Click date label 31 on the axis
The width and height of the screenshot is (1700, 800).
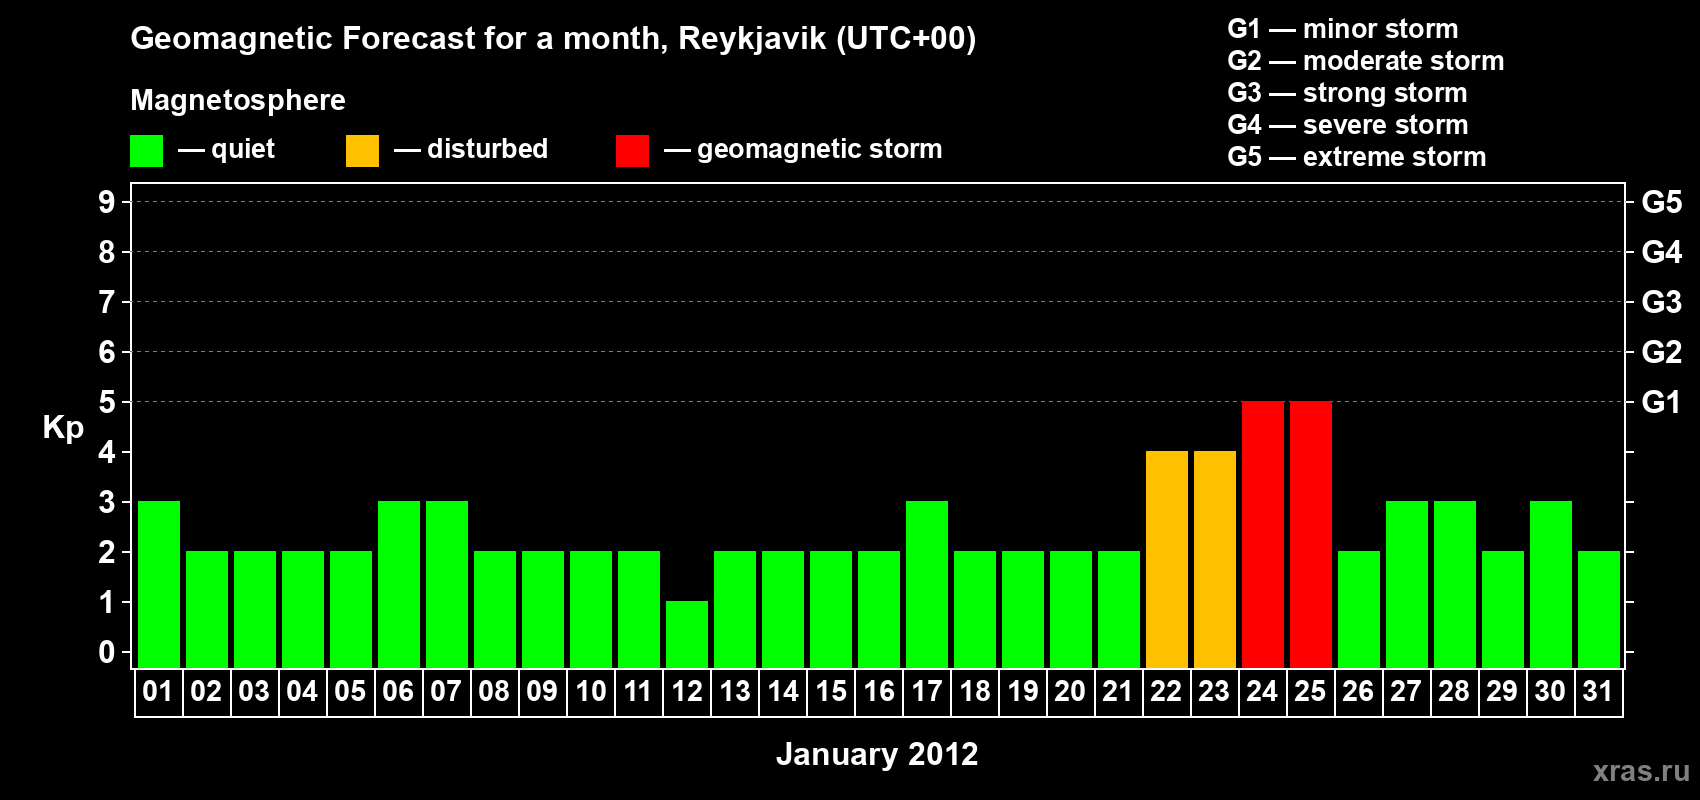(x=1598, y=691)
